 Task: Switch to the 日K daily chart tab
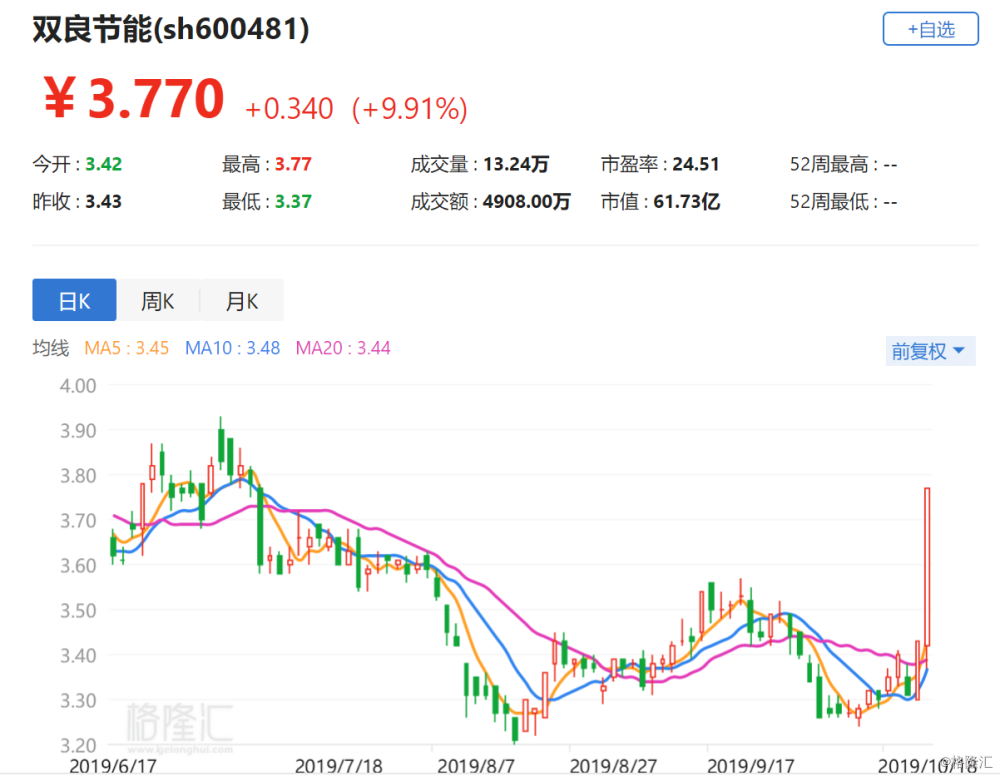tap(74, 300)
